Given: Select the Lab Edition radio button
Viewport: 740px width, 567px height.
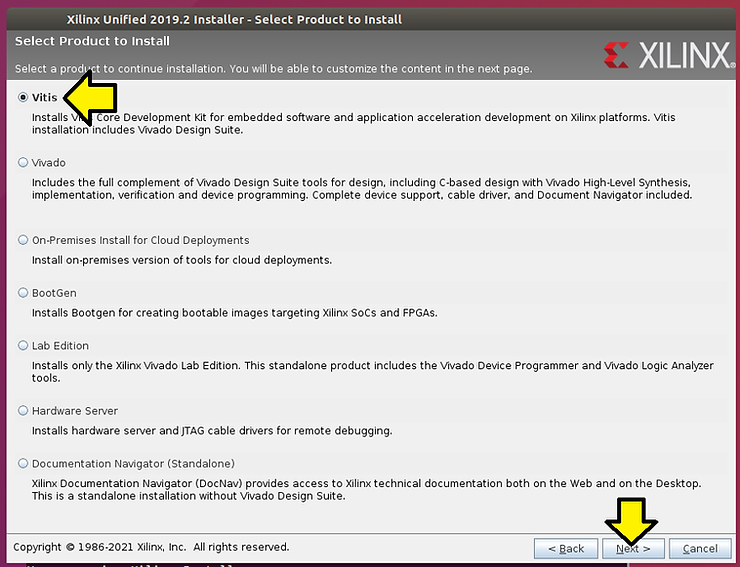Looking at the screenshot, I should click(23, 346).
